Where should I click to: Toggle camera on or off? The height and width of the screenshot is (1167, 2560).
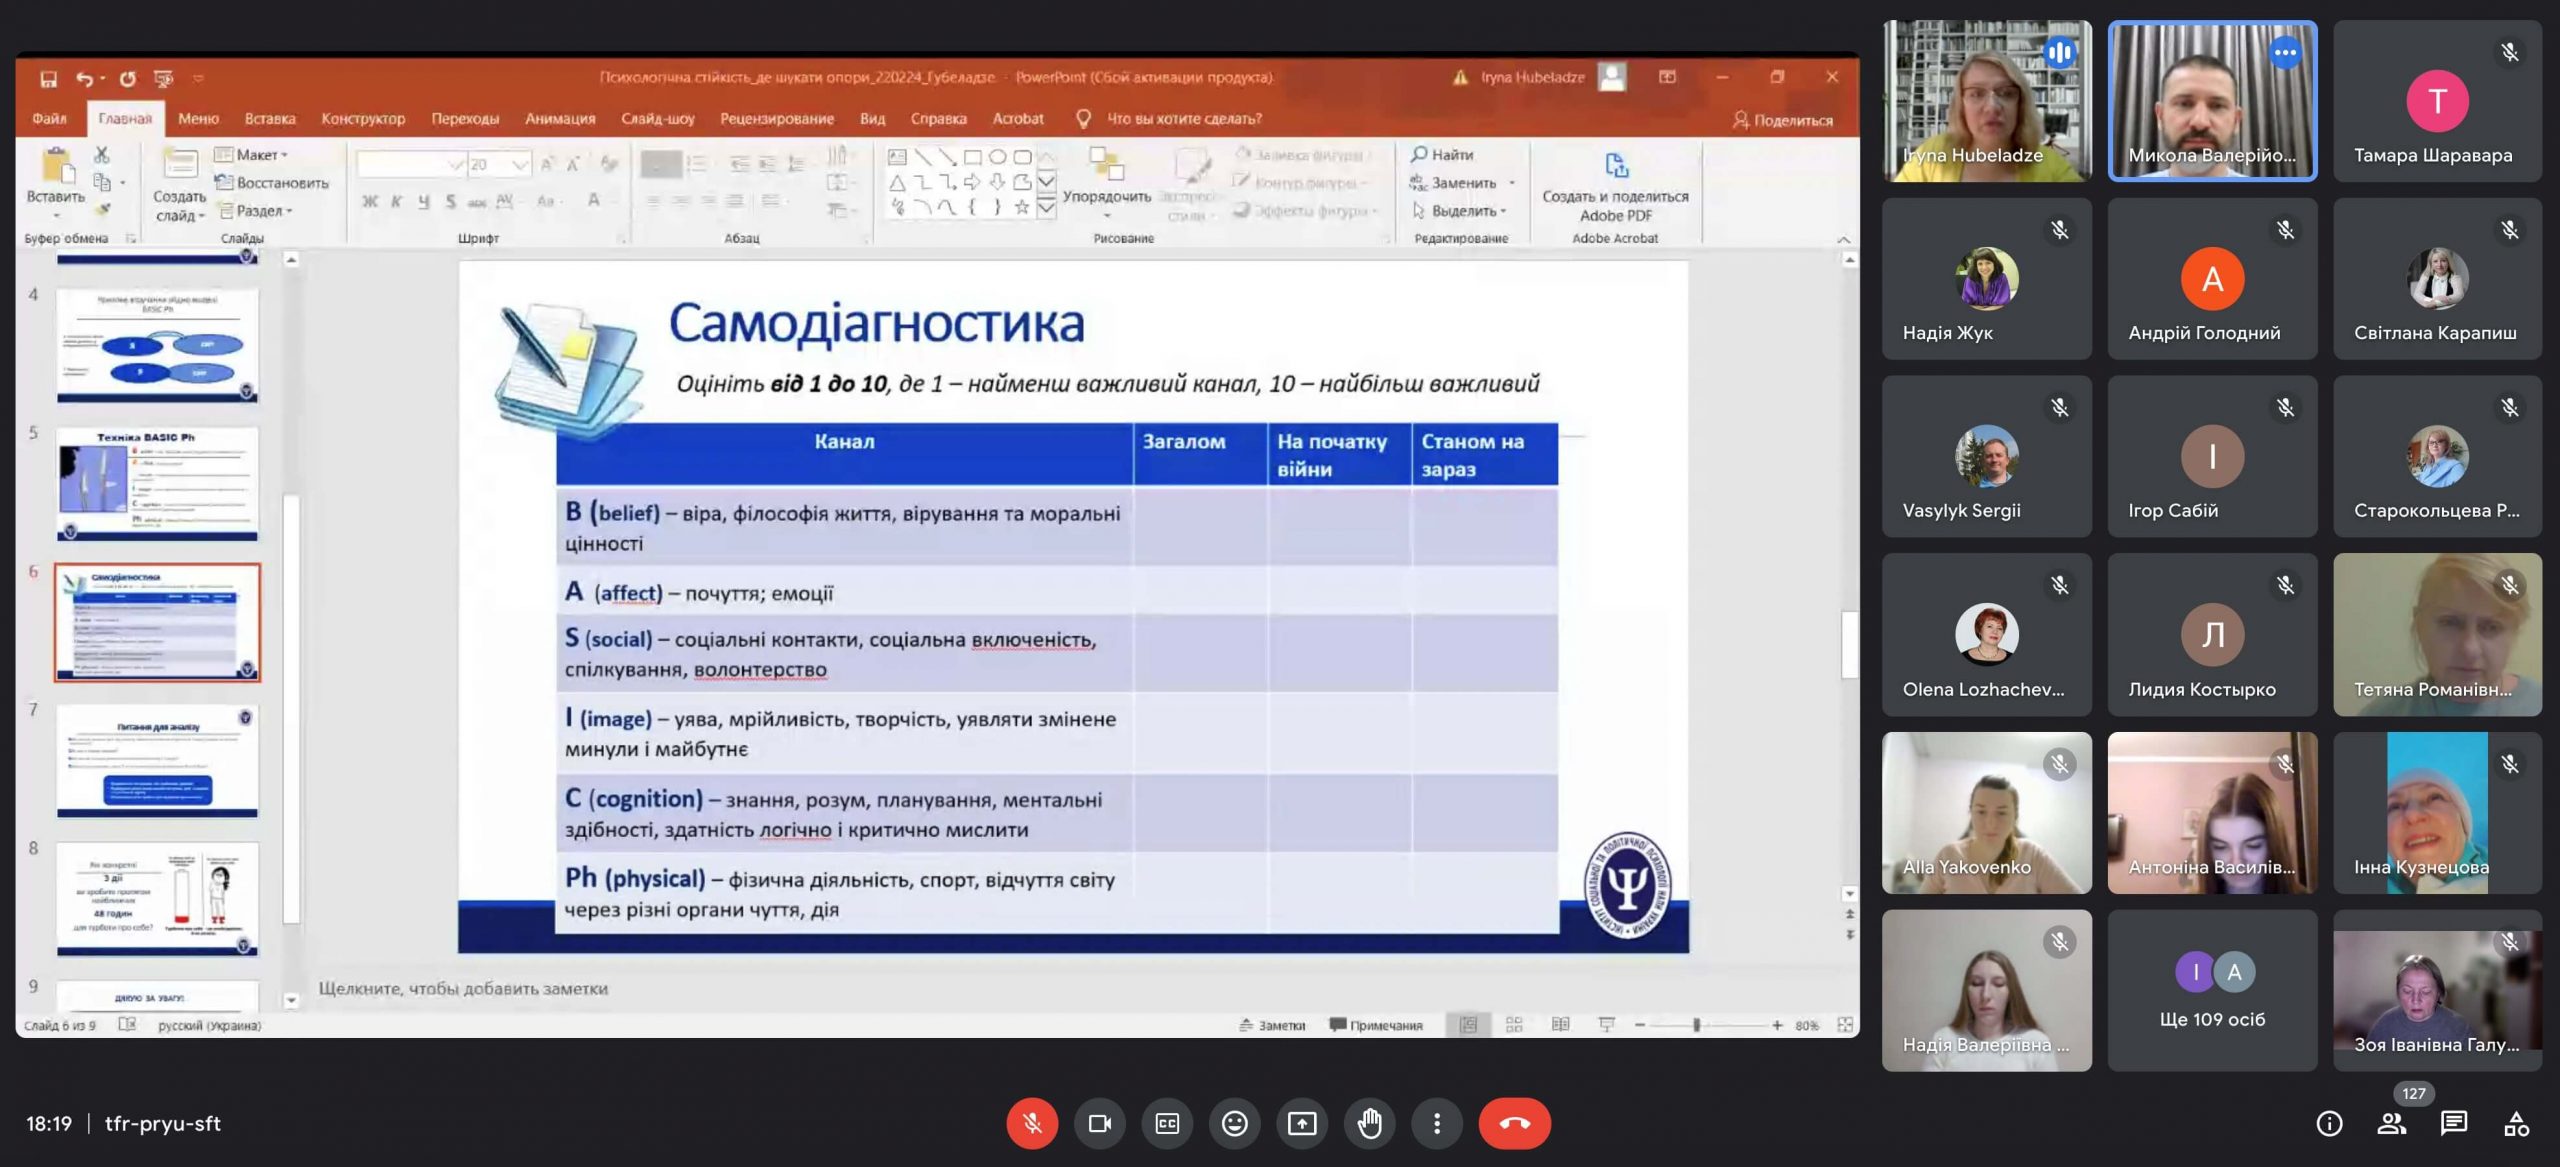click(1099, 1123)
